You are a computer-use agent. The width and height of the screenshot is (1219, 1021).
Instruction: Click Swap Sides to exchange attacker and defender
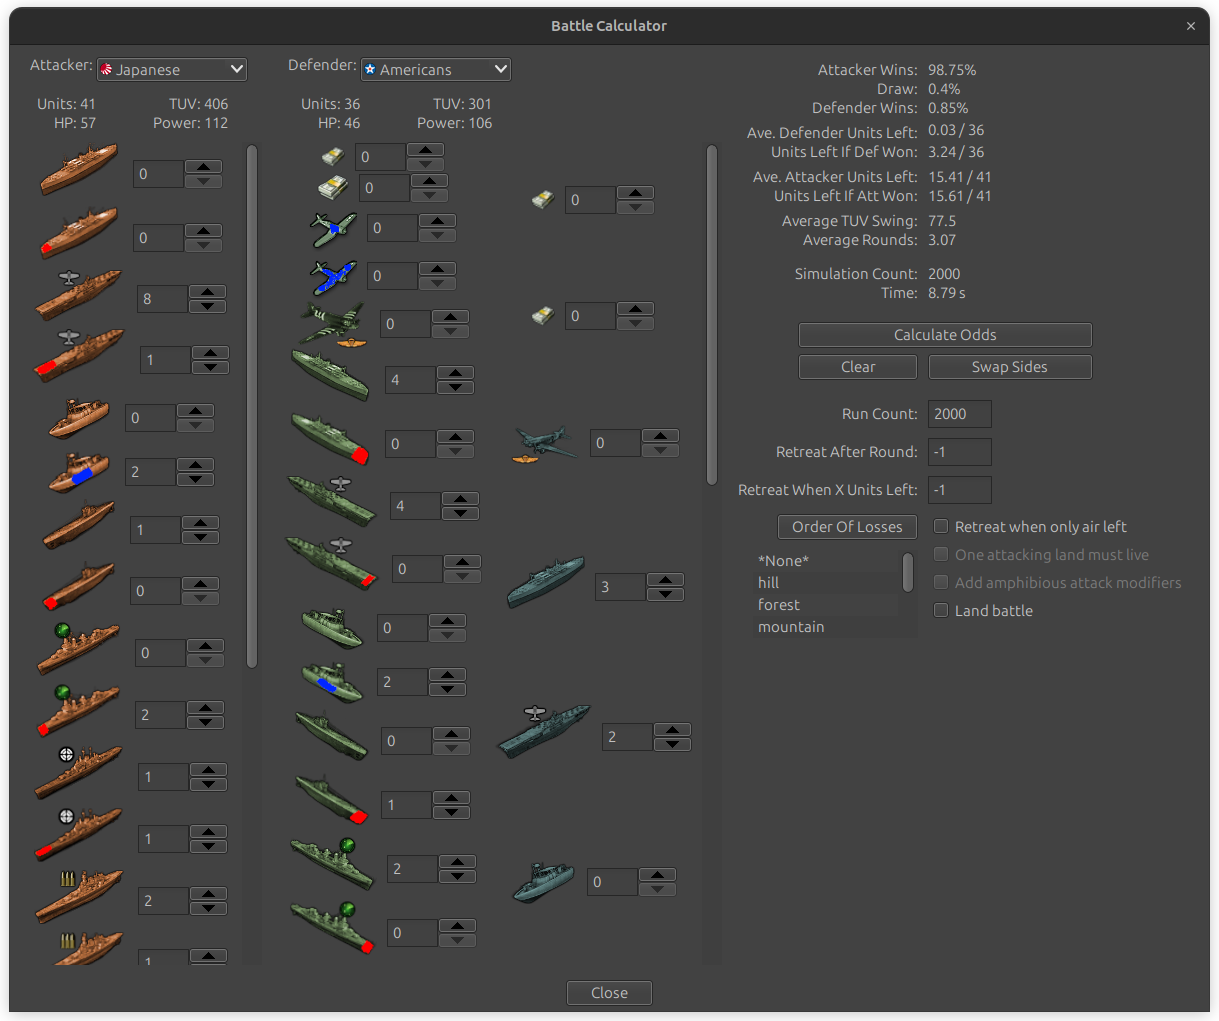[1010, 367]
